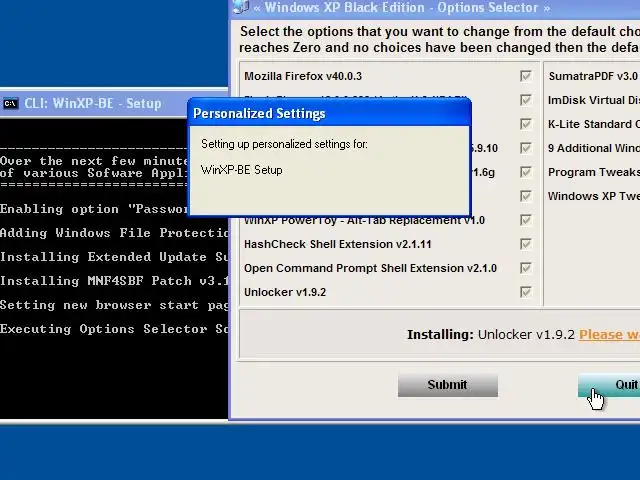The width and height of the screenshot is (640, 480).
Task: Click the CLI window command prompt icon
Action: click(x=11, y=104)
